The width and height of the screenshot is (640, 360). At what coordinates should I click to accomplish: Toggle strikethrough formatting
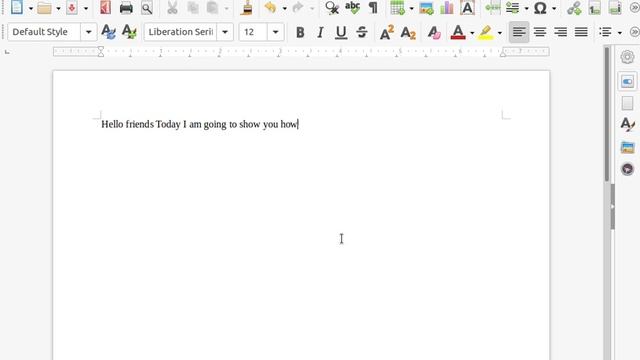362,32
